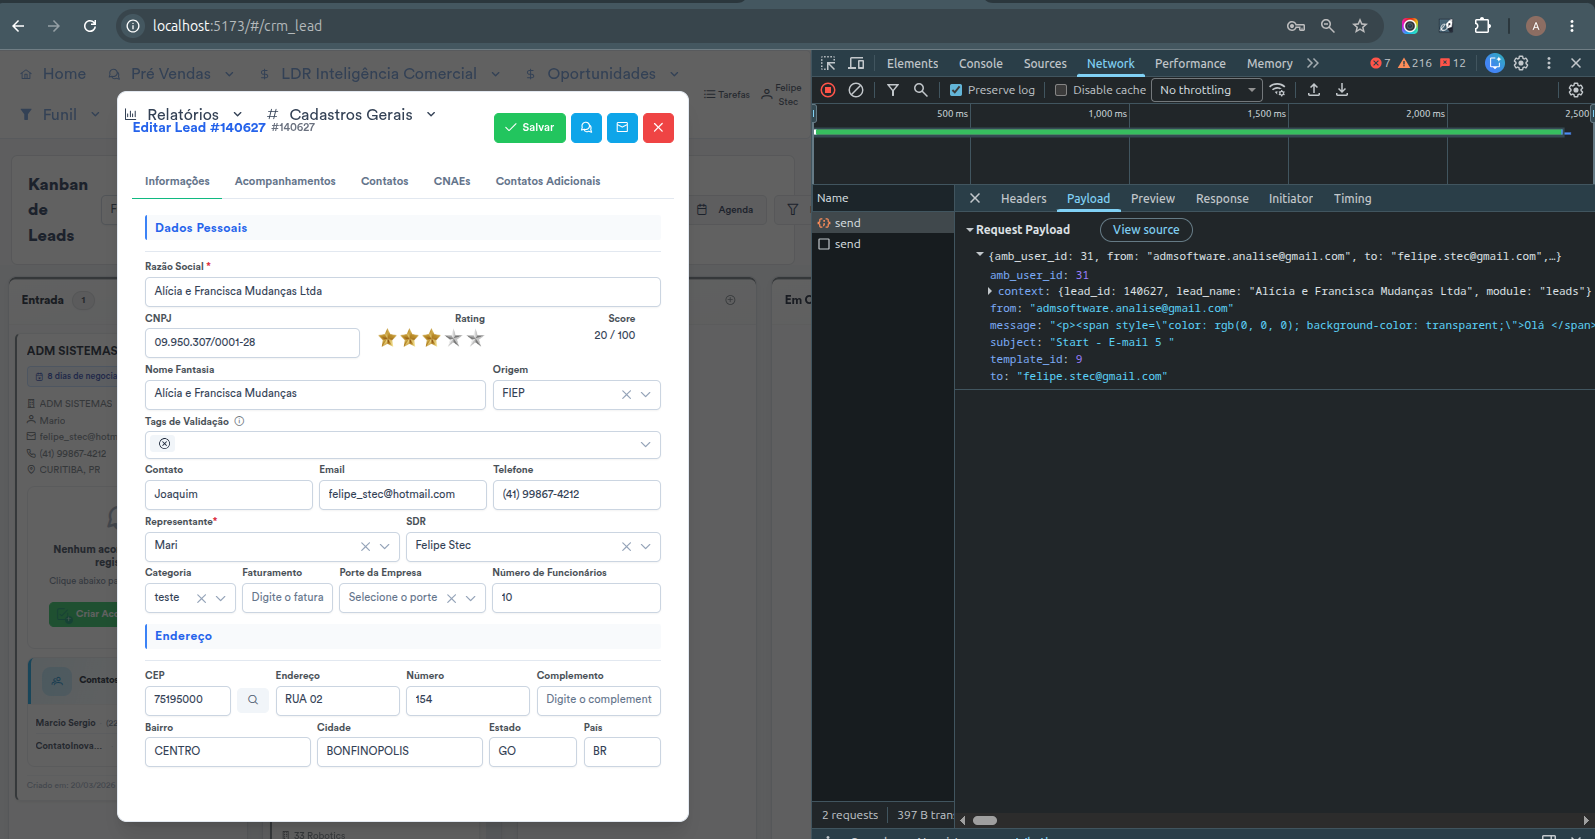The height and width of the screenshot is (839, 1595).
Task: Click the blue email envelope button
Action: point(622,128)
